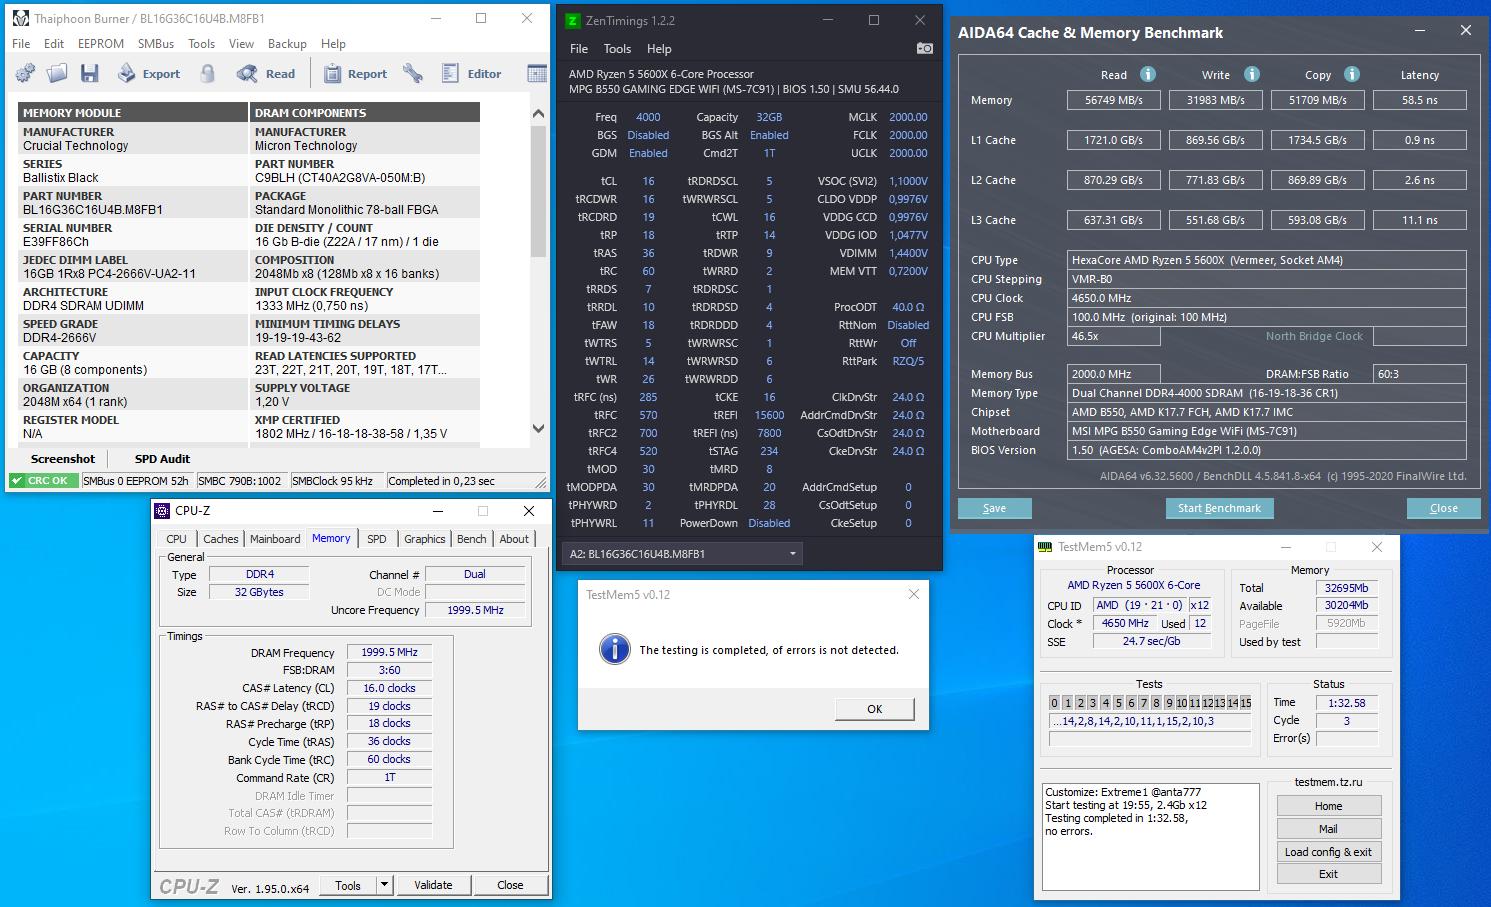The height and width of the screenshot is (907, 1491).
Task: Open the File menu in Thaiphoon Burner
Action: (21, 44)
